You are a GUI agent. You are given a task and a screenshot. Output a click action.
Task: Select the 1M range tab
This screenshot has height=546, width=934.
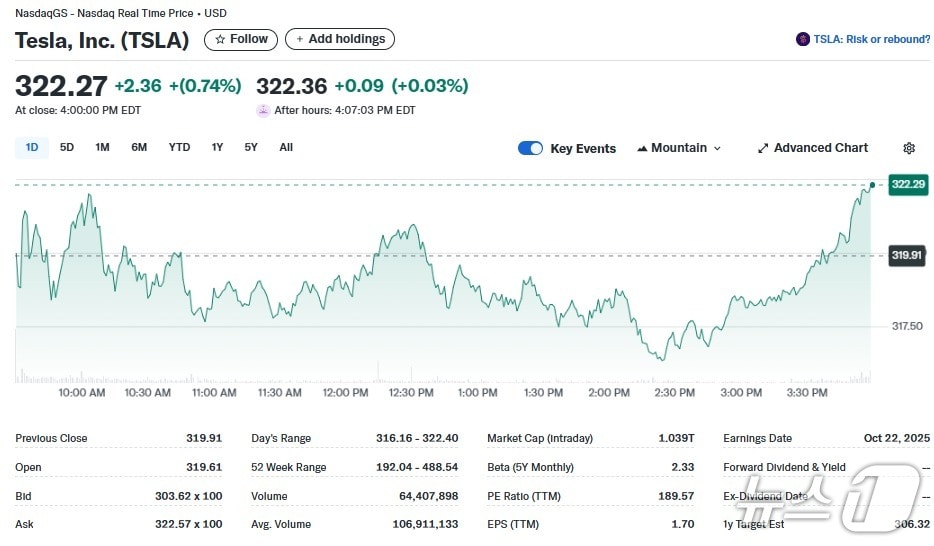click(x=102, y=147)
